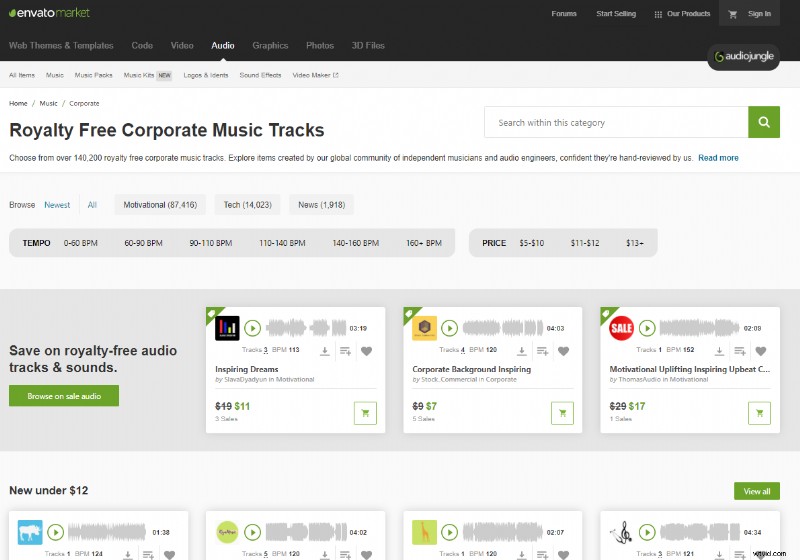Favorite Corporate Background Inspiring with heart
800x560 pixels.
563,351
